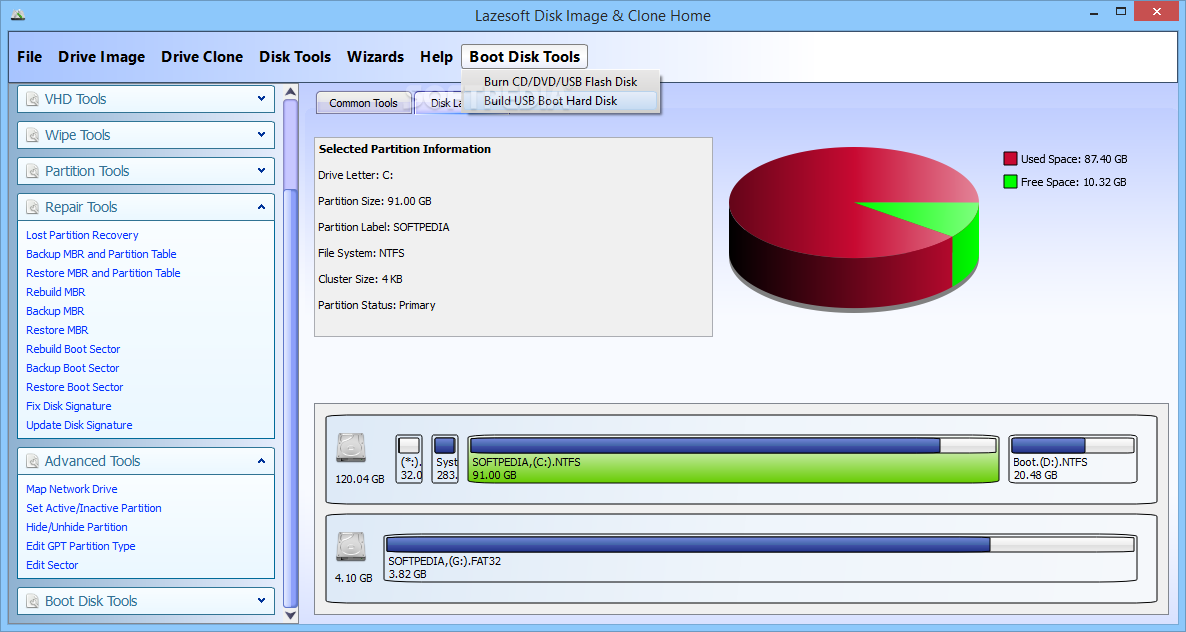Select the Boot (D:) NTFS partition
This screenshot has width=1186, height=632.
tap(1073, 459)
